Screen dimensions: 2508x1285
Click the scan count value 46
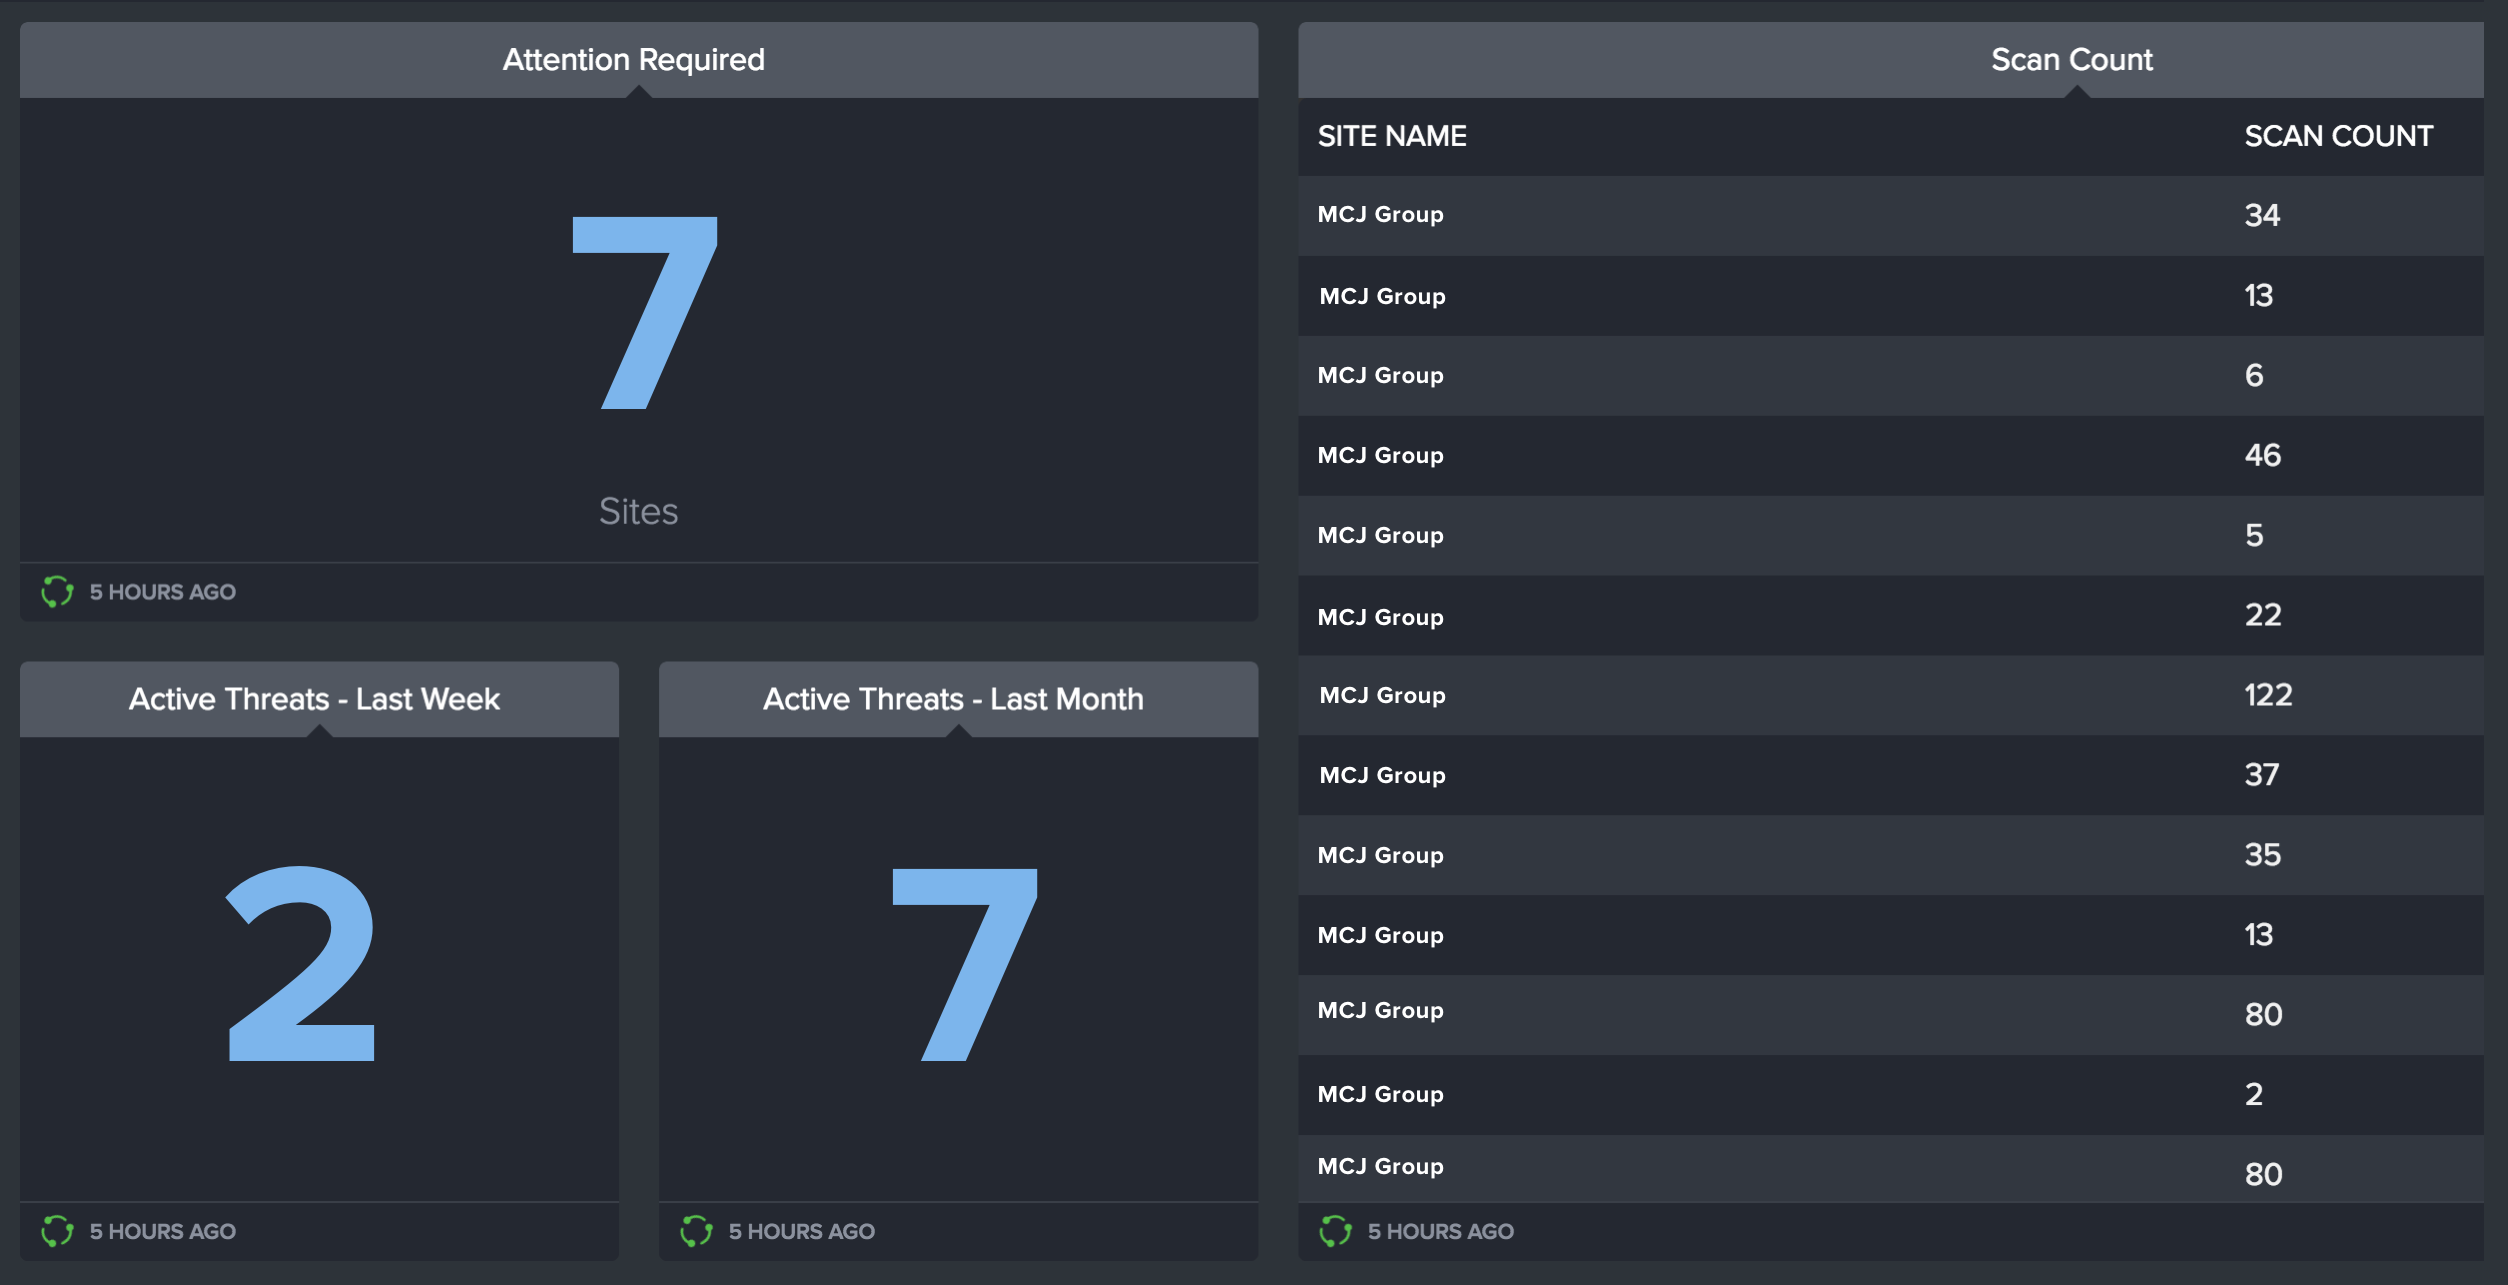click(2263, 455)
